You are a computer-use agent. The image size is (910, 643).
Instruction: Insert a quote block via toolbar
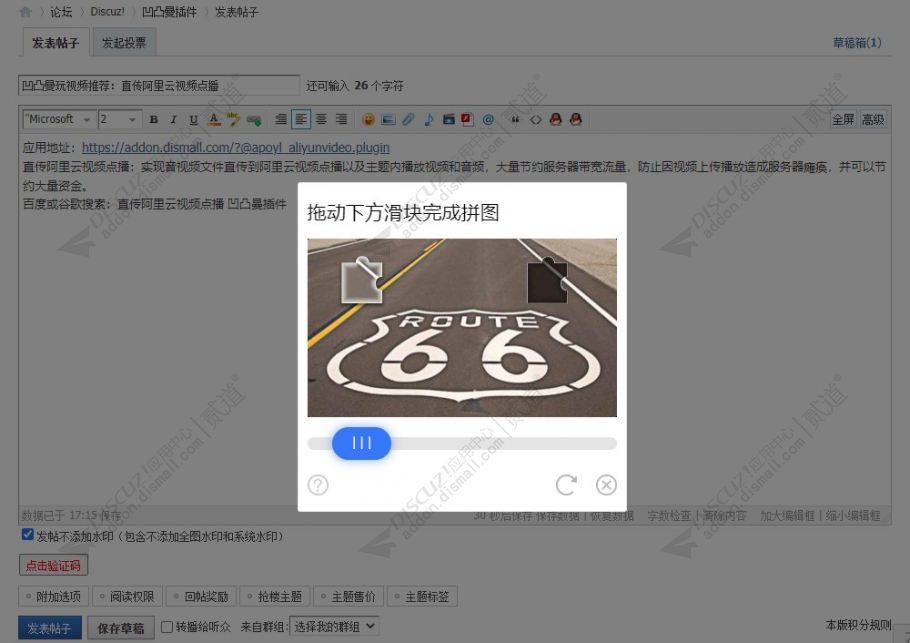pos(515,120)
